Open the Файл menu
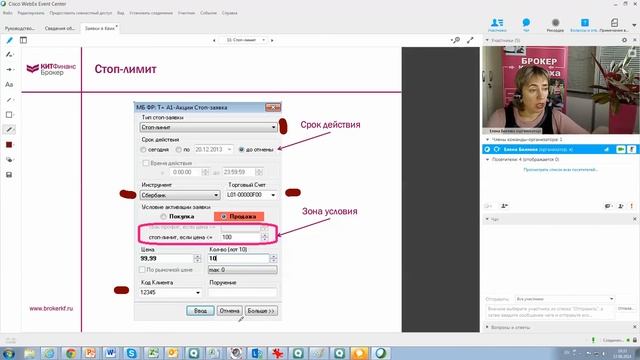Image resolution: width=640 pixels, height=360 pixels. coord(8,13)
